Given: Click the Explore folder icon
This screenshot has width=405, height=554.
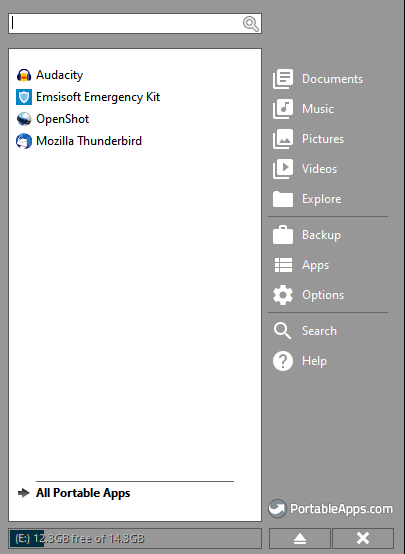Looking at the screenshot, I should pos(283,199).
